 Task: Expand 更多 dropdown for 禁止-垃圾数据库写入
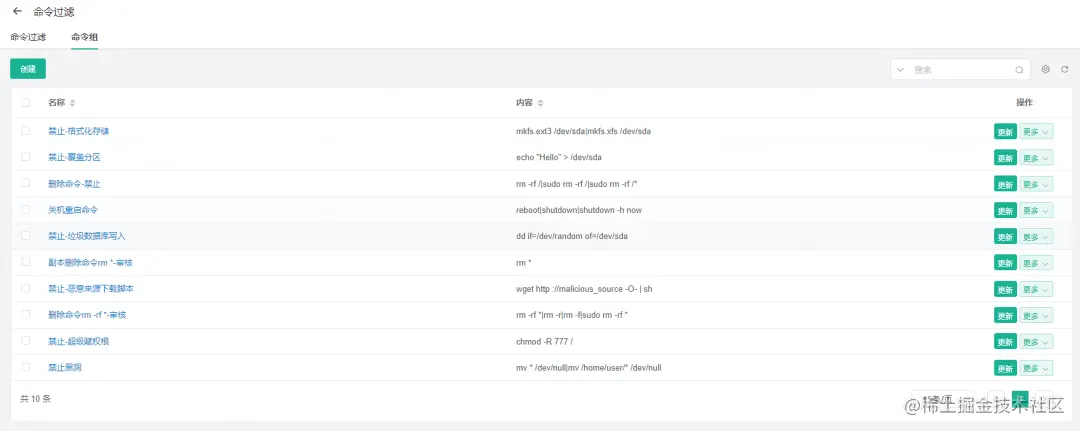point(1036,236)
